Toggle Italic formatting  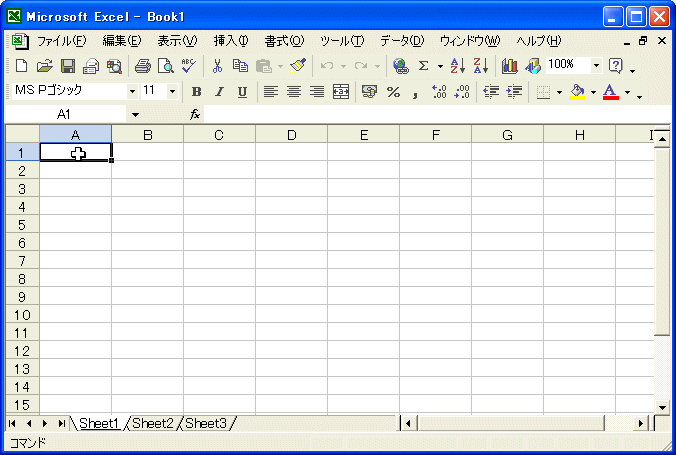coord(219,91)
